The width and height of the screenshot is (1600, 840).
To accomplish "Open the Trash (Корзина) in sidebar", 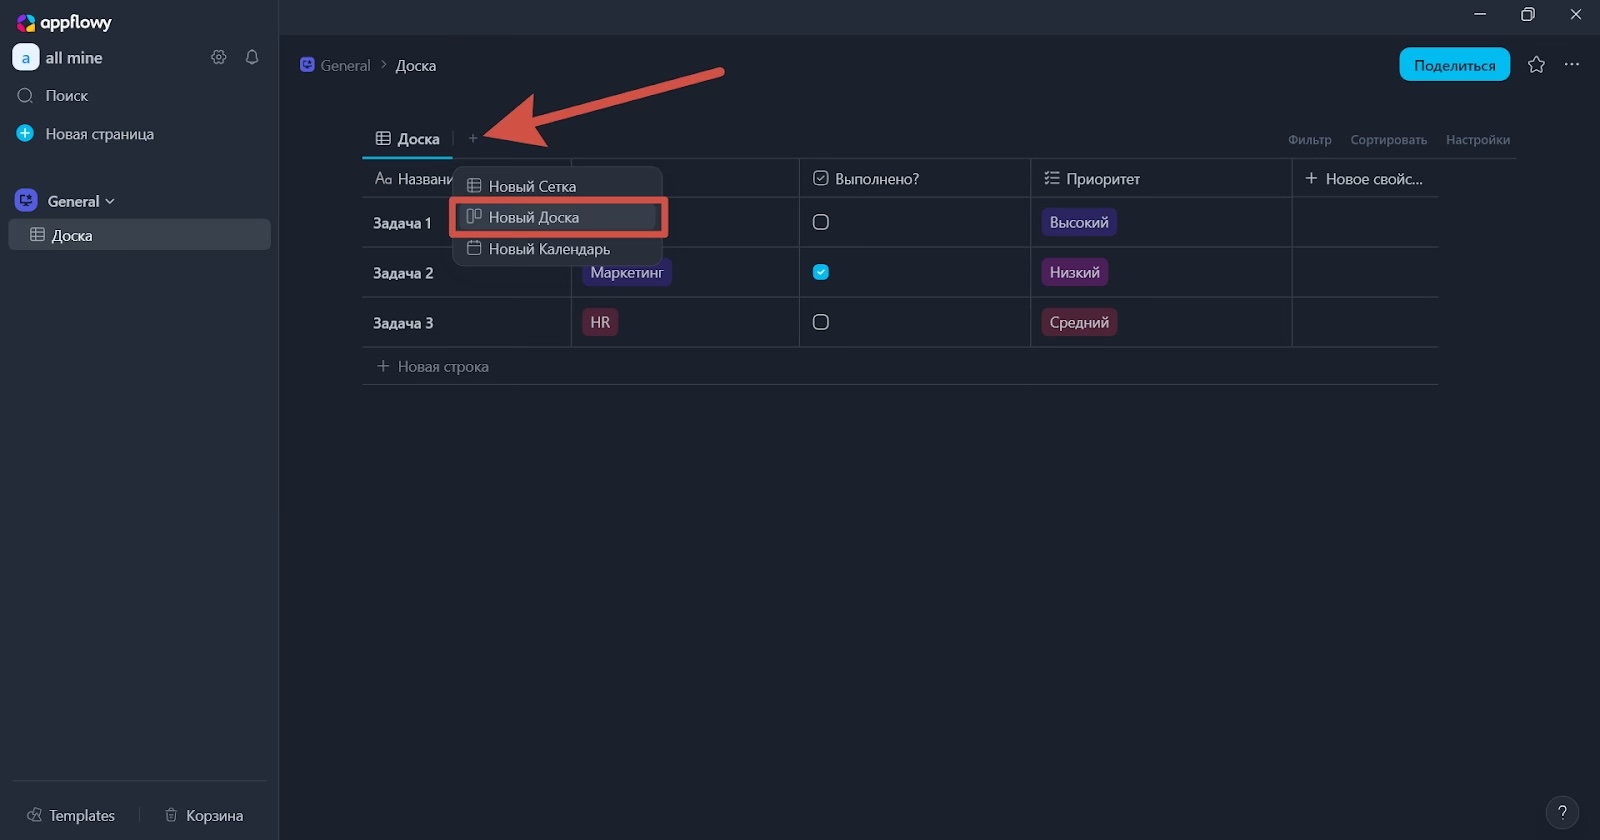I will coord(204,815).
